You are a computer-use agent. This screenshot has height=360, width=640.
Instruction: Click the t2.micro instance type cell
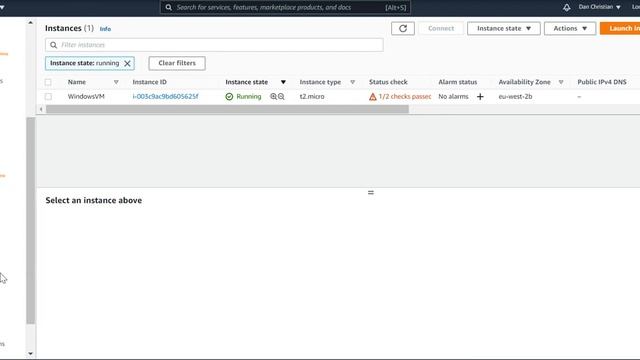tap(312, 97)
